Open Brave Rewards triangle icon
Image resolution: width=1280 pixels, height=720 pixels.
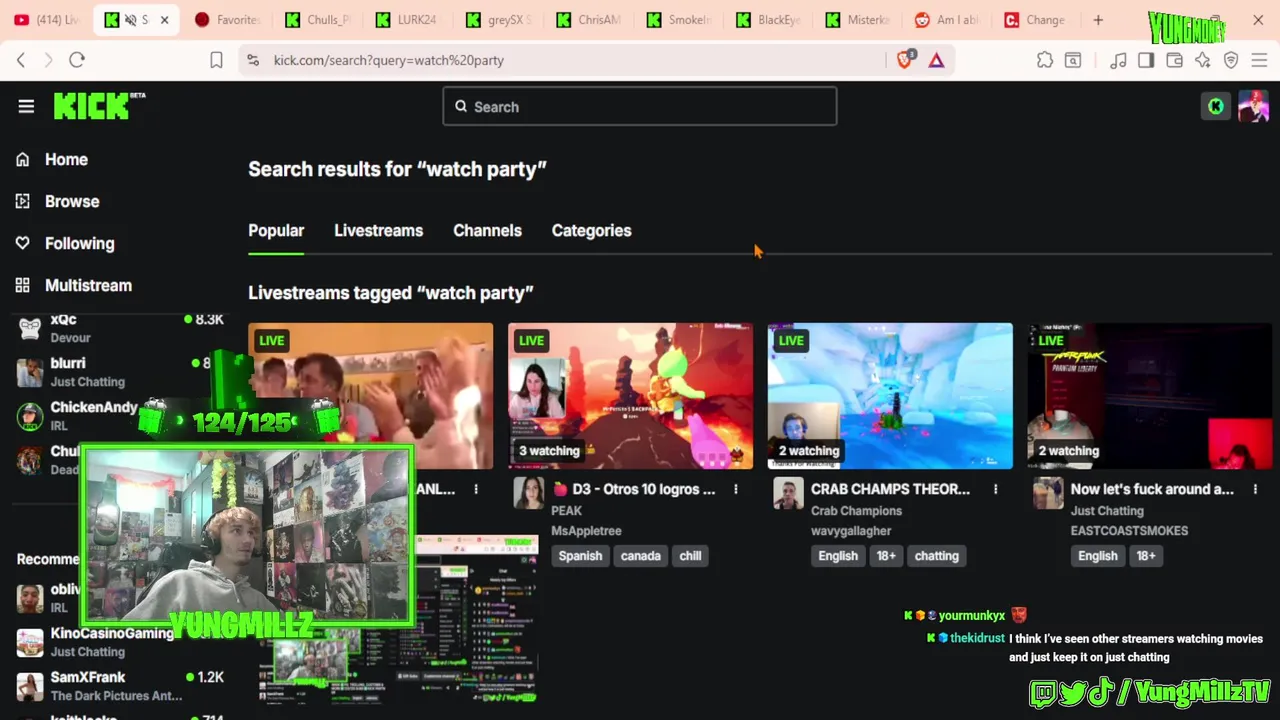(x=936, y=60)
